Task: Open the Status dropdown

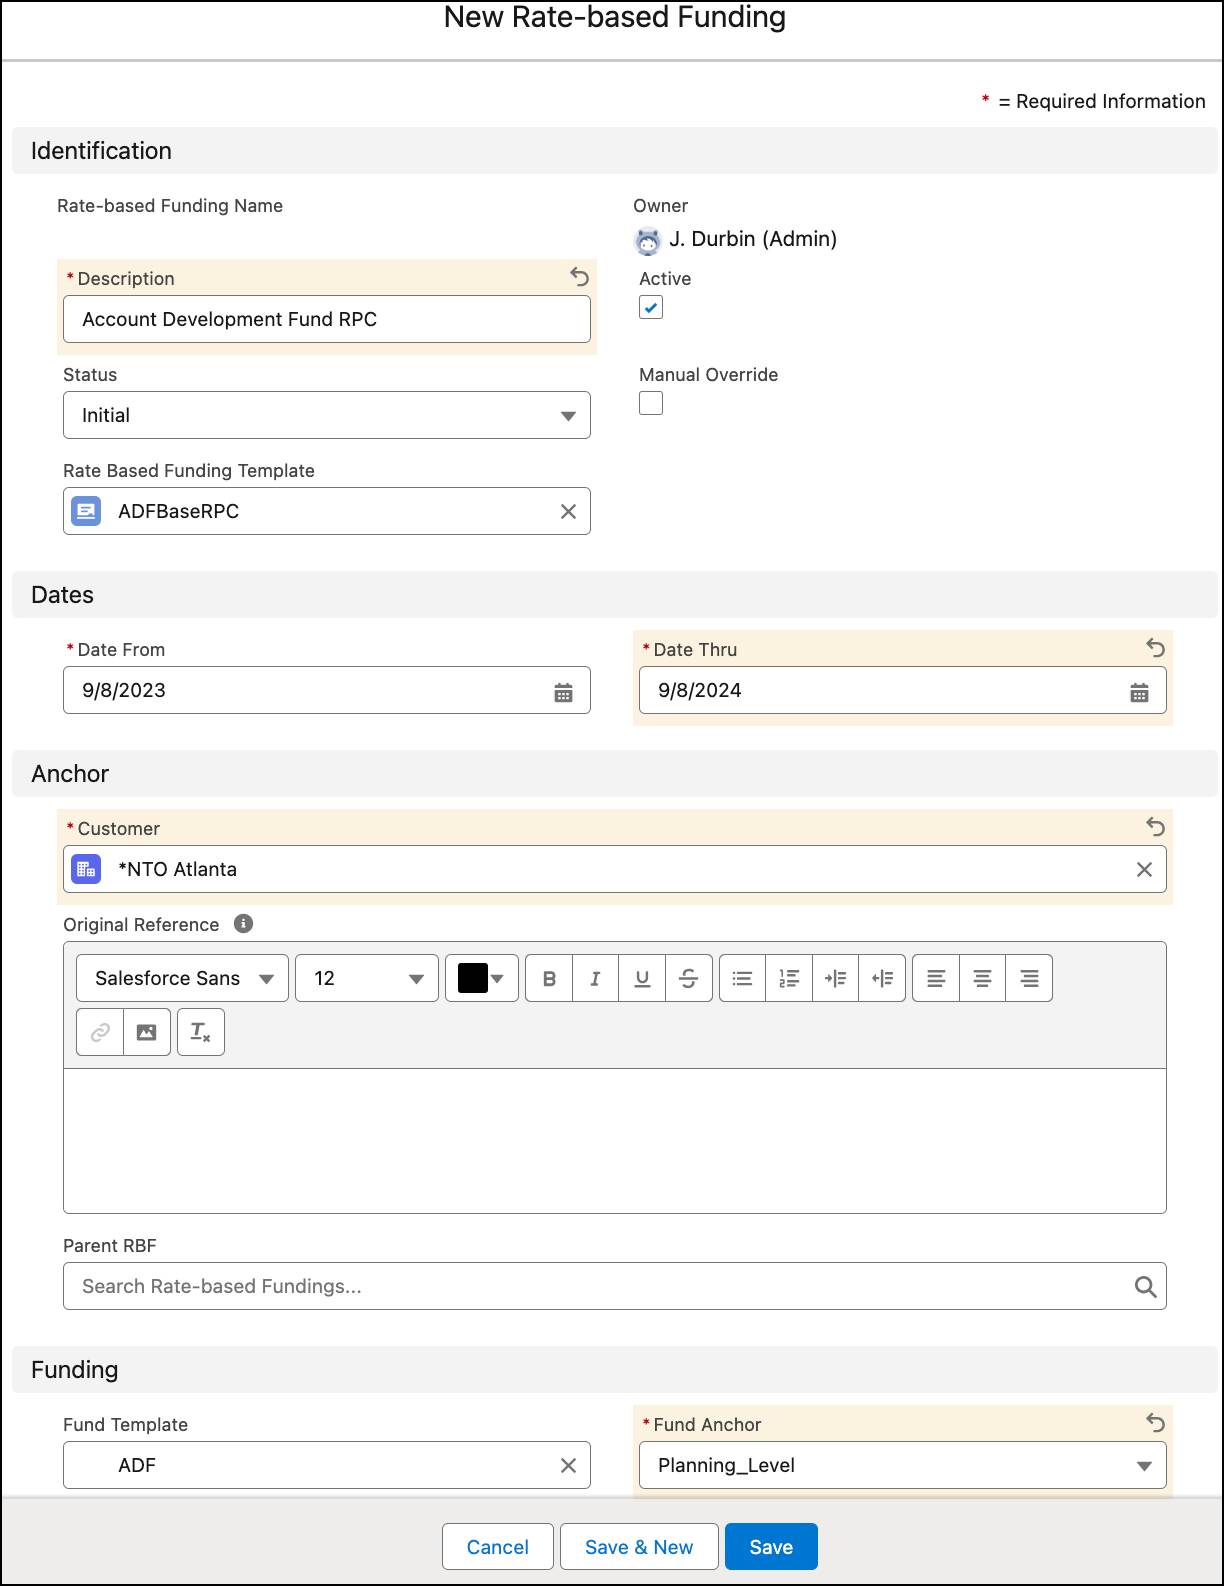Action: tap(326, 415)
